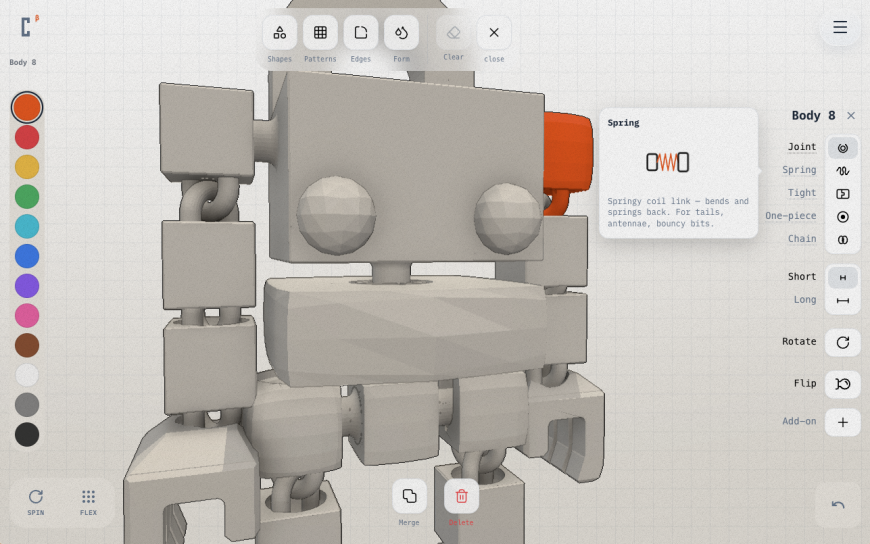
Task: Pick the purple color swatch
Action: pyautogui.click(x=27, y=286)
